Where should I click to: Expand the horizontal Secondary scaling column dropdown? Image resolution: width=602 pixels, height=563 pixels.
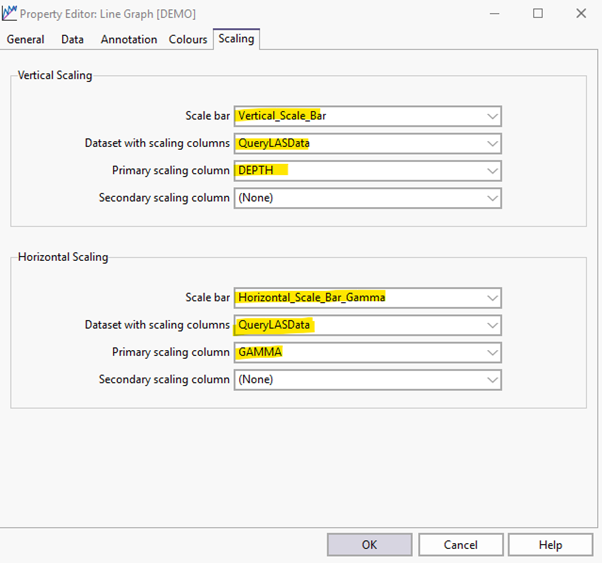click(367, 380)
